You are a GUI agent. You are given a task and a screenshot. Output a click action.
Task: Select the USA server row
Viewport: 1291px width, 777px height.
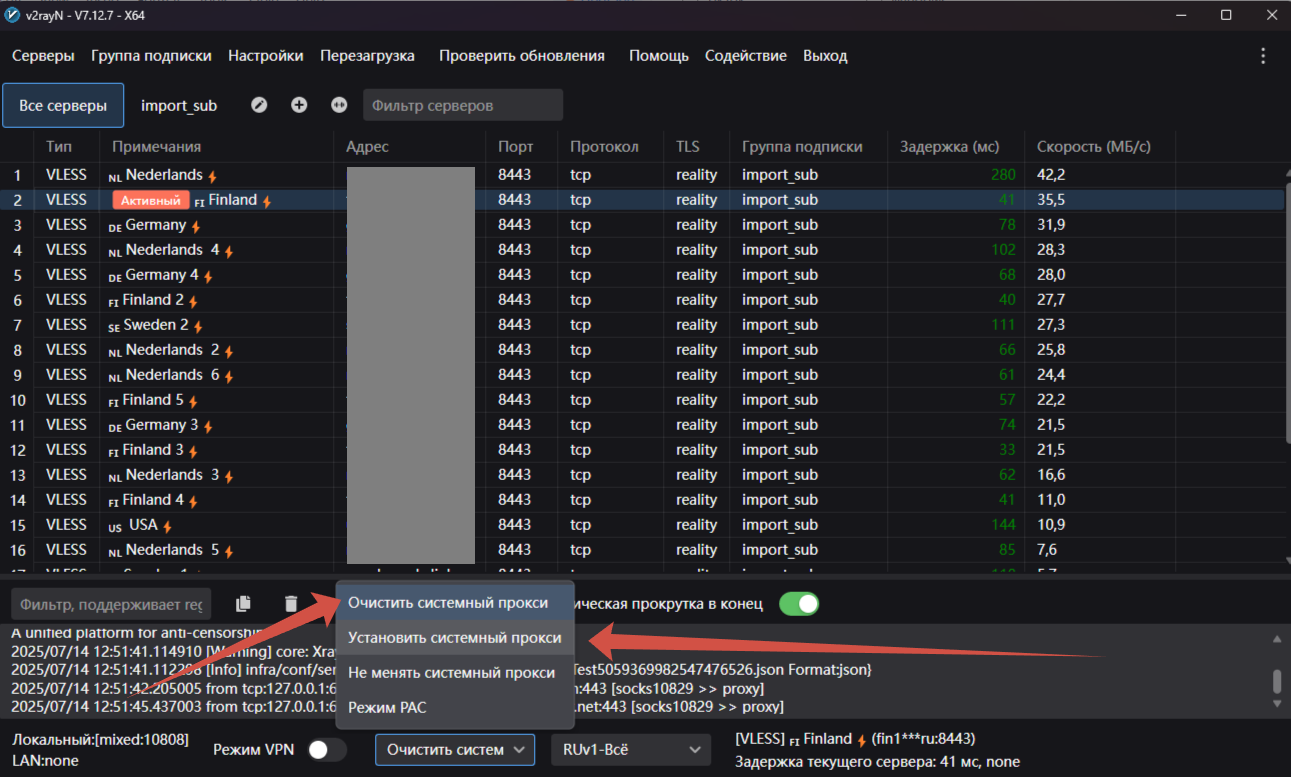click(642, 525)
